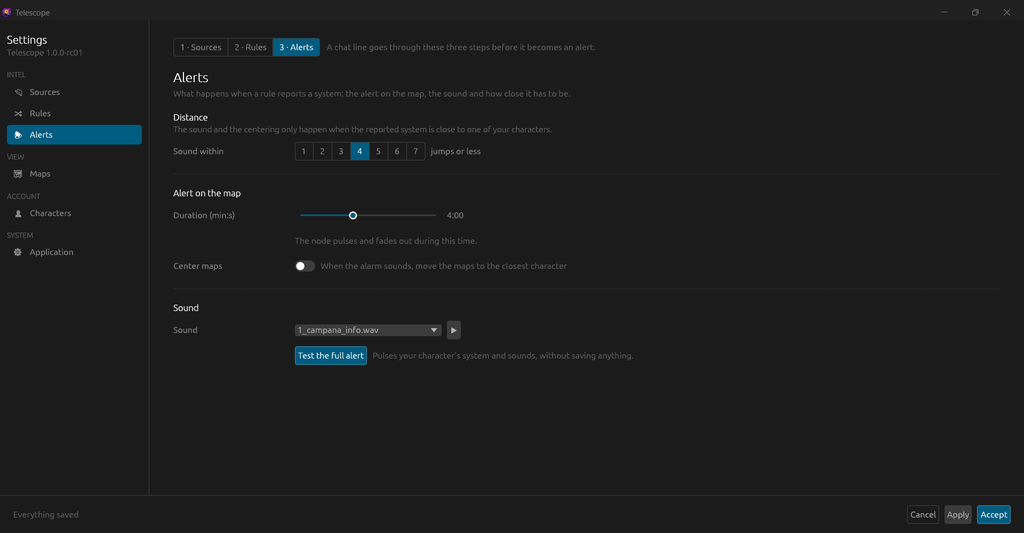Click the Telescope 1.0.0-rc01 version text
1024x533 pixels.
click(x=44, y=53)
